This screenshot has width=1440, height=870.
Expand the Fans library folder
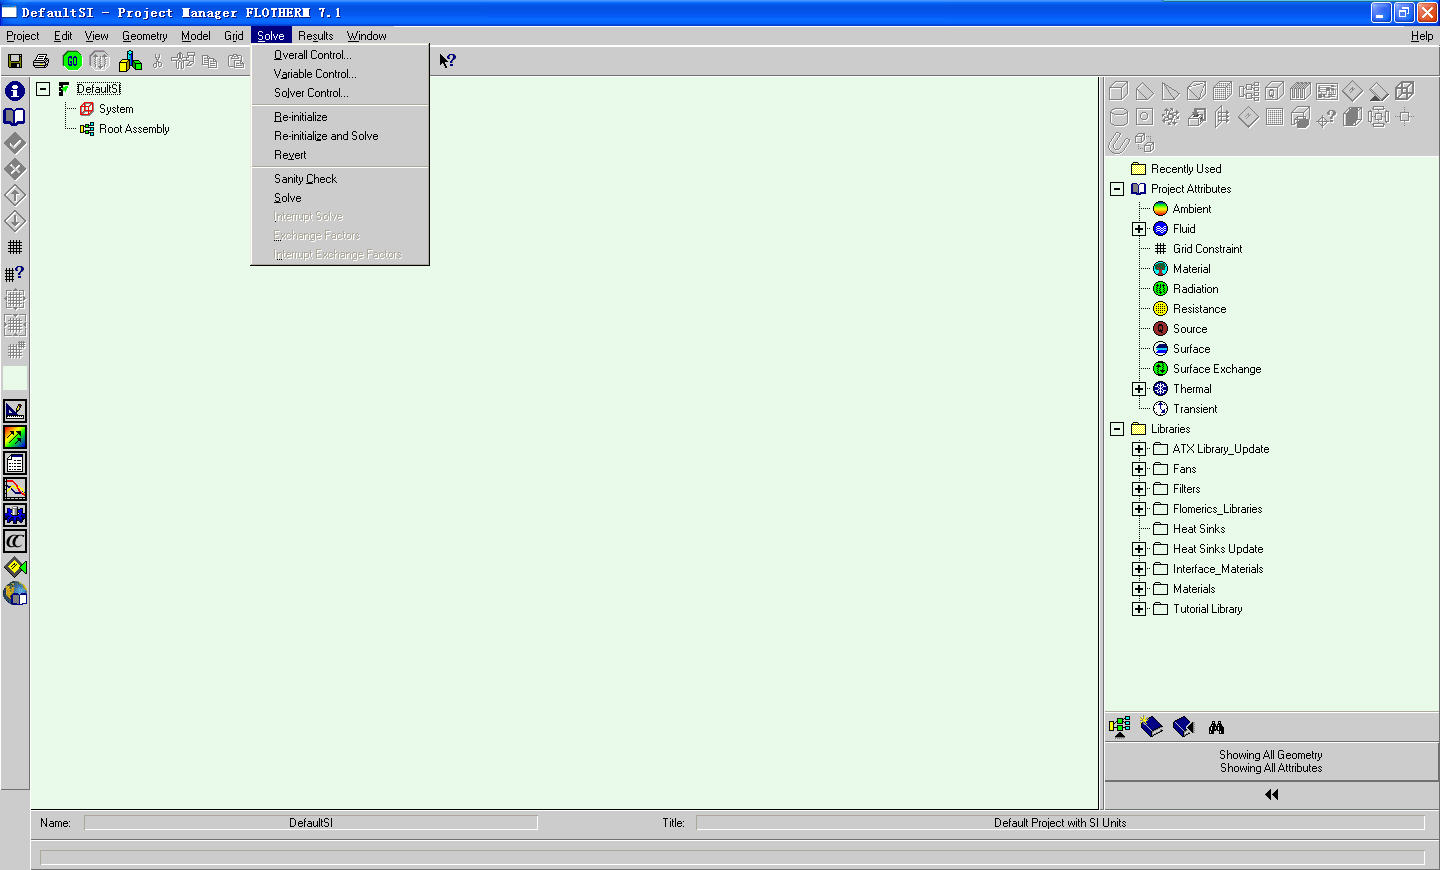1139,469
